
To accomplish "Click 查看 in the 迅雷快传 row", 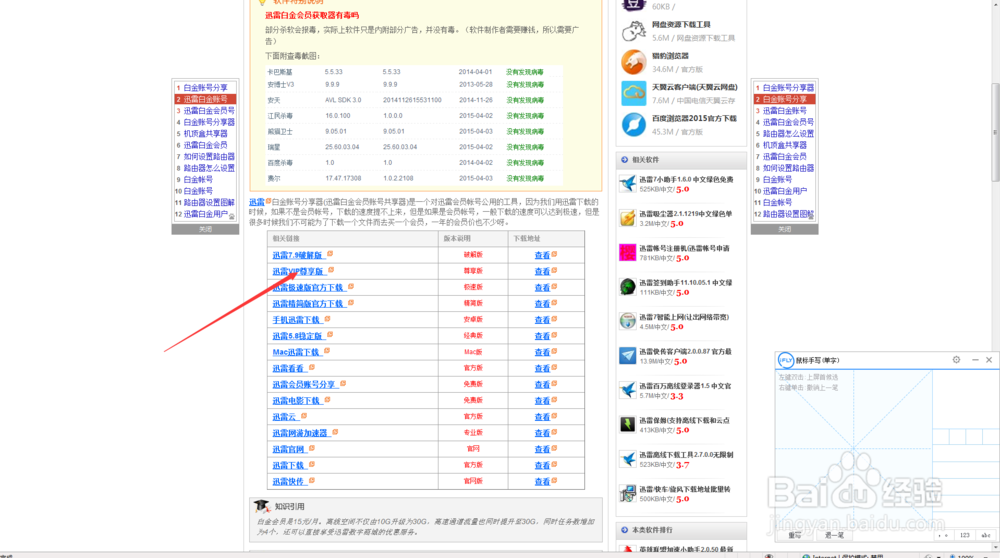I will [542, 481].
